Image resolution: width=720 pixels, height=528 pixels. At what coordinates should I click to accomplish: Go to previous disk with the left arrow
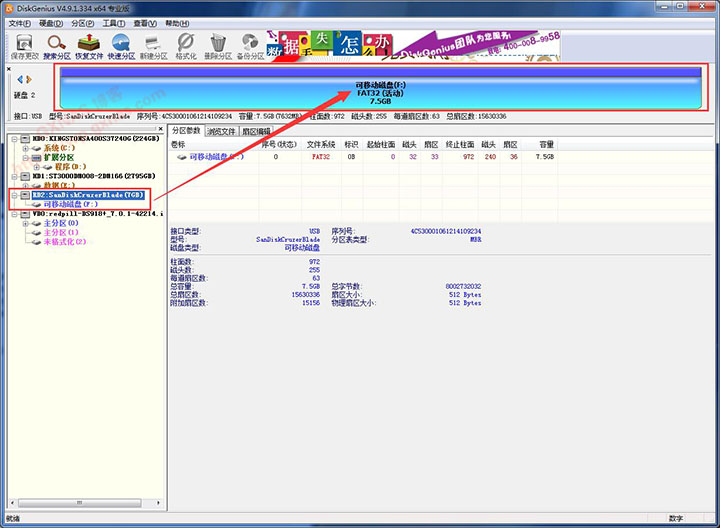19,79
